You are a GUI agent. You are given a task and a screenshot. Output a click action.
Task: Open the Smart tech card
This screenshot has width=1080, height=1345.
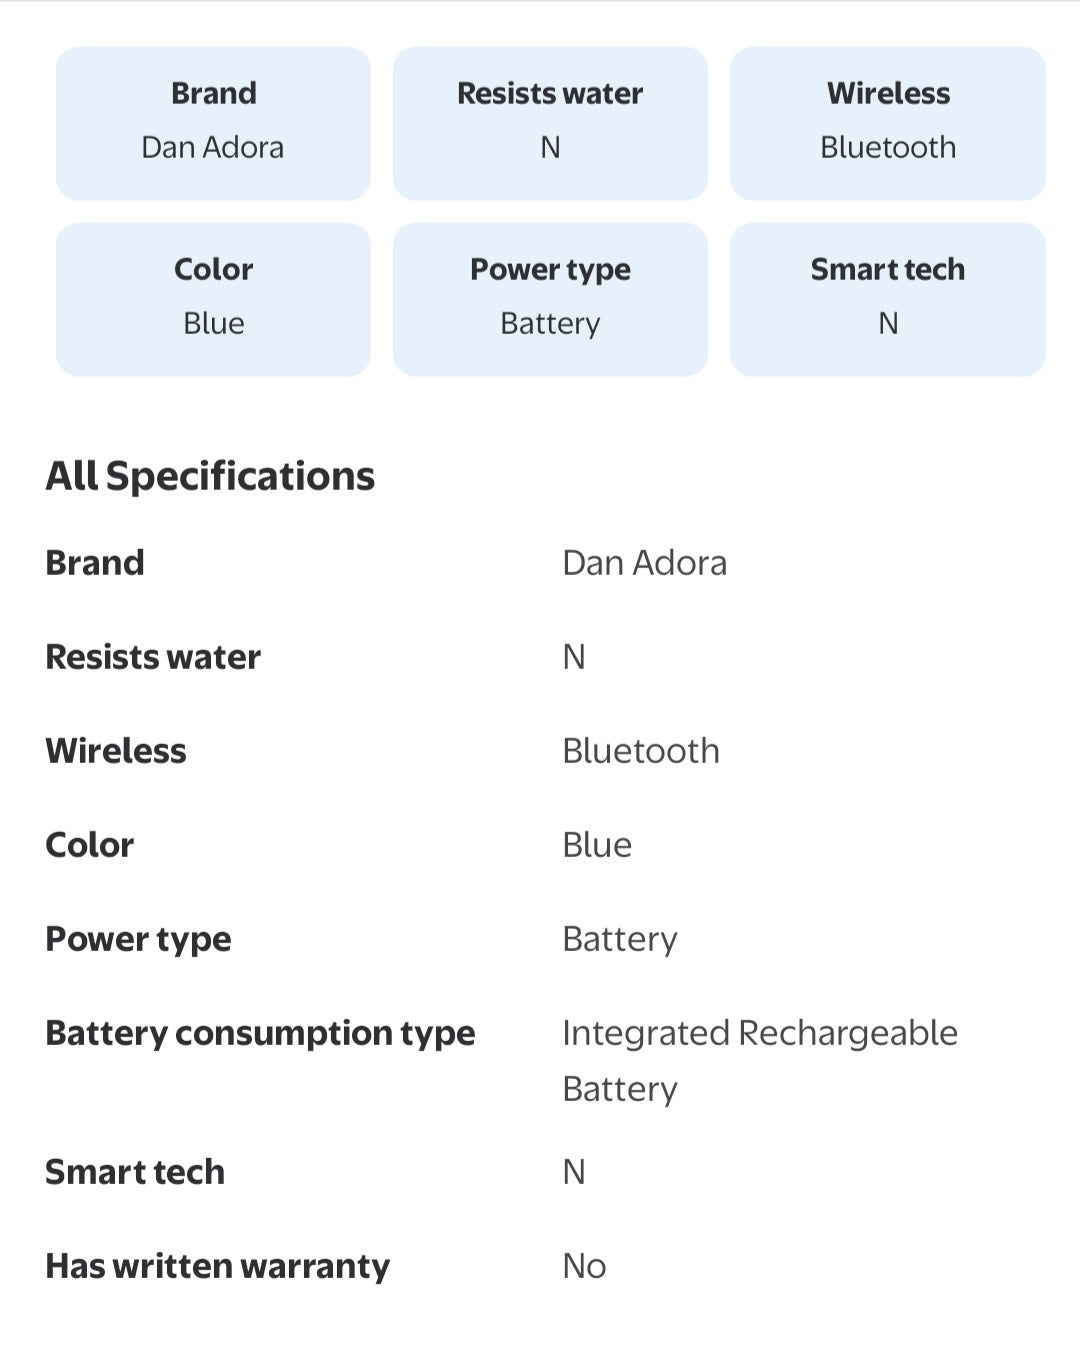[888, 299]
